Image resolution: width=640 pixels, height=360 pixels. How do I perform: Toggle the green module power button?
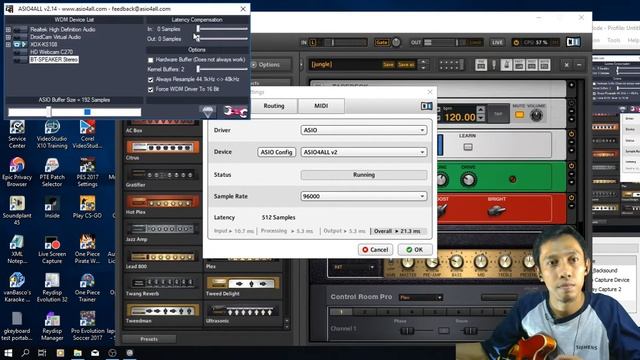click(571, 166)
